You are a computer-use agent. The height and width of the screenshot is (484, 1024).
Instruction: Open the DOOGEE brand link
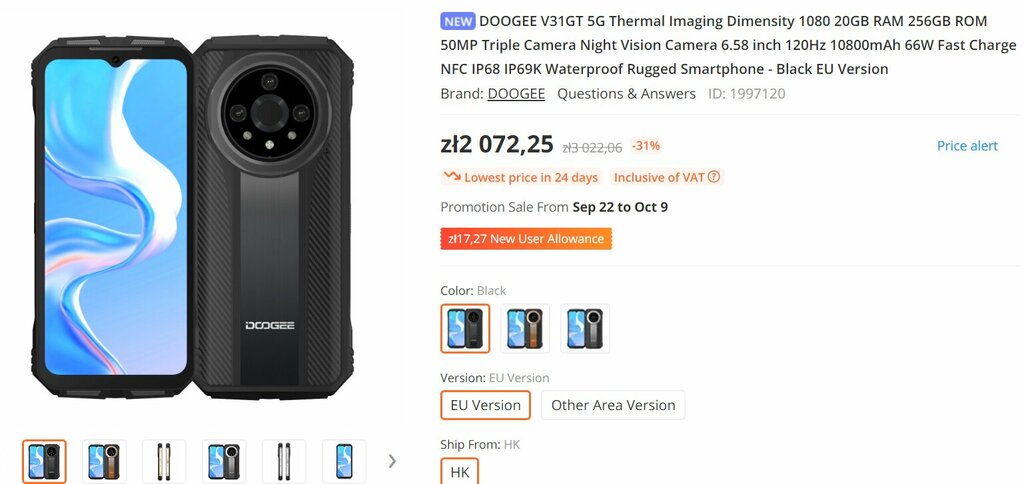pyautogui.click(x=516, y=93)
